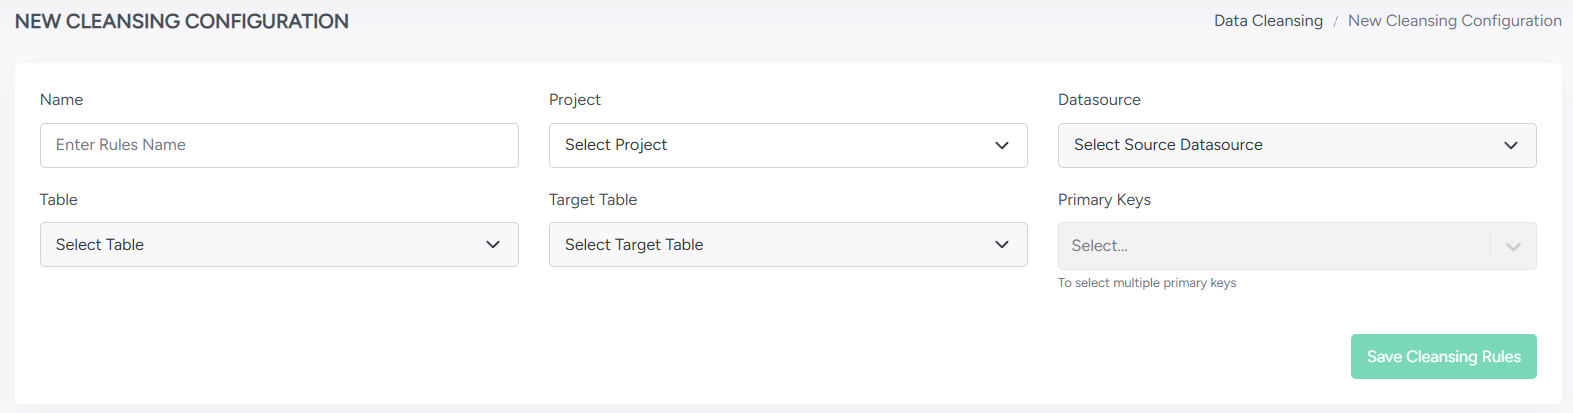
Task: Click the Datasource field label
Action: pyautogui.click(x=1099, y=100)
